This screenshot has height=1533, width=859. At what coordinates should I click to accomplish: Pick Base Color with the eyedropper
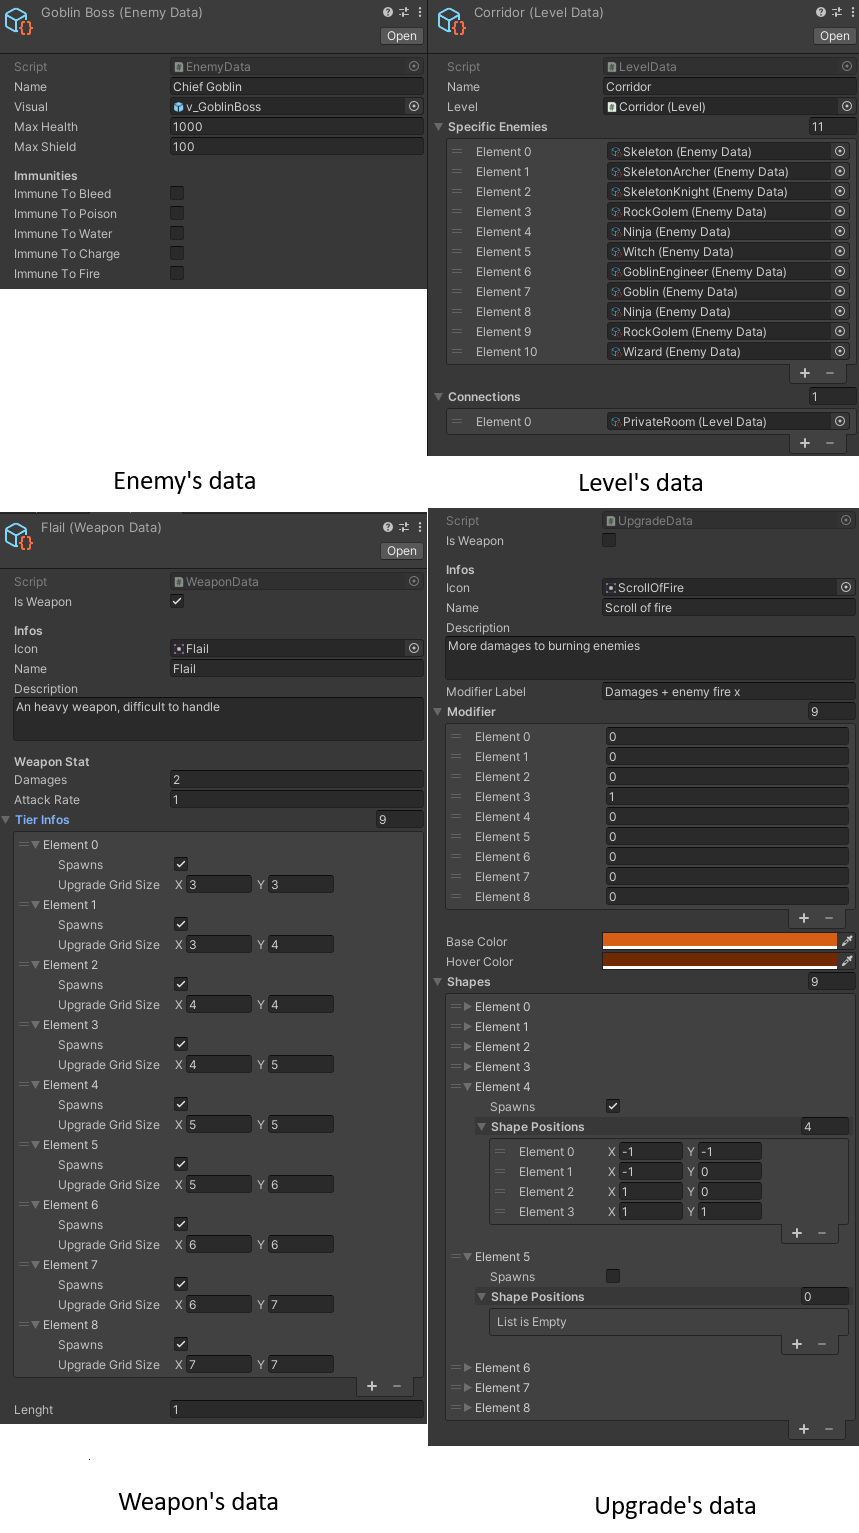click(x=847, y=942)
